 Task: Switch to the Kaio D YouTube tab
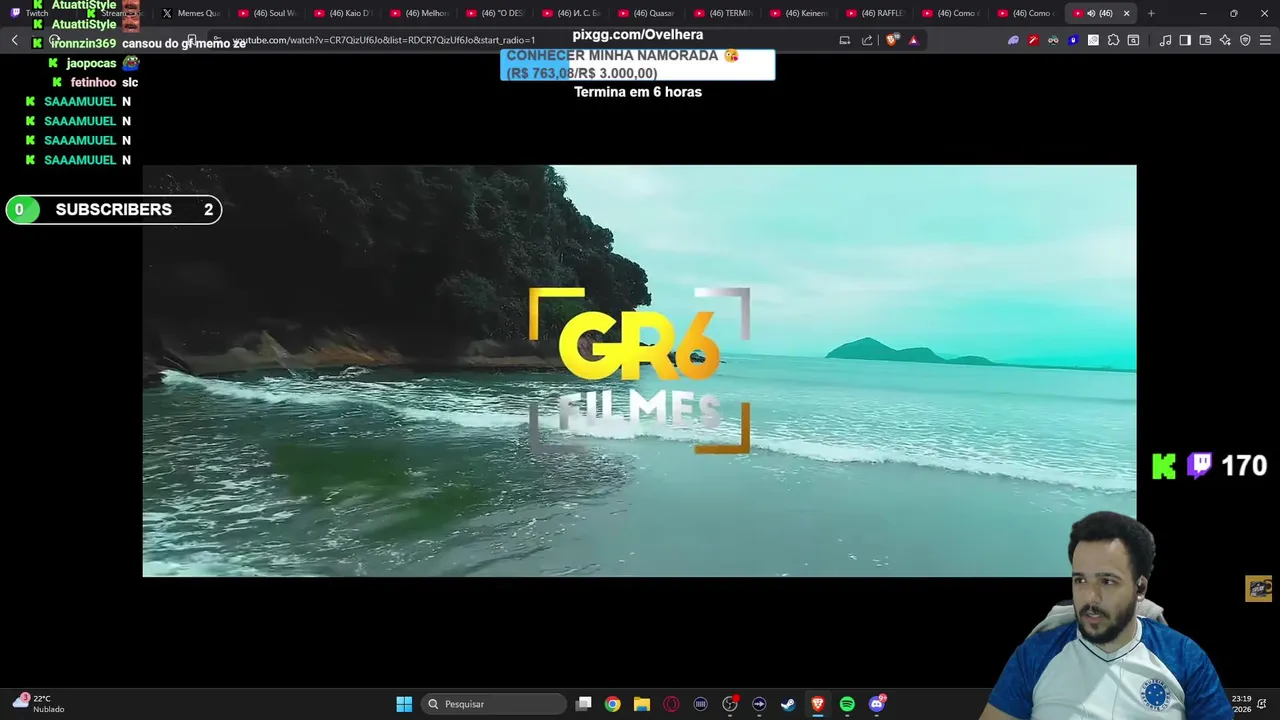tap(343, 13)
